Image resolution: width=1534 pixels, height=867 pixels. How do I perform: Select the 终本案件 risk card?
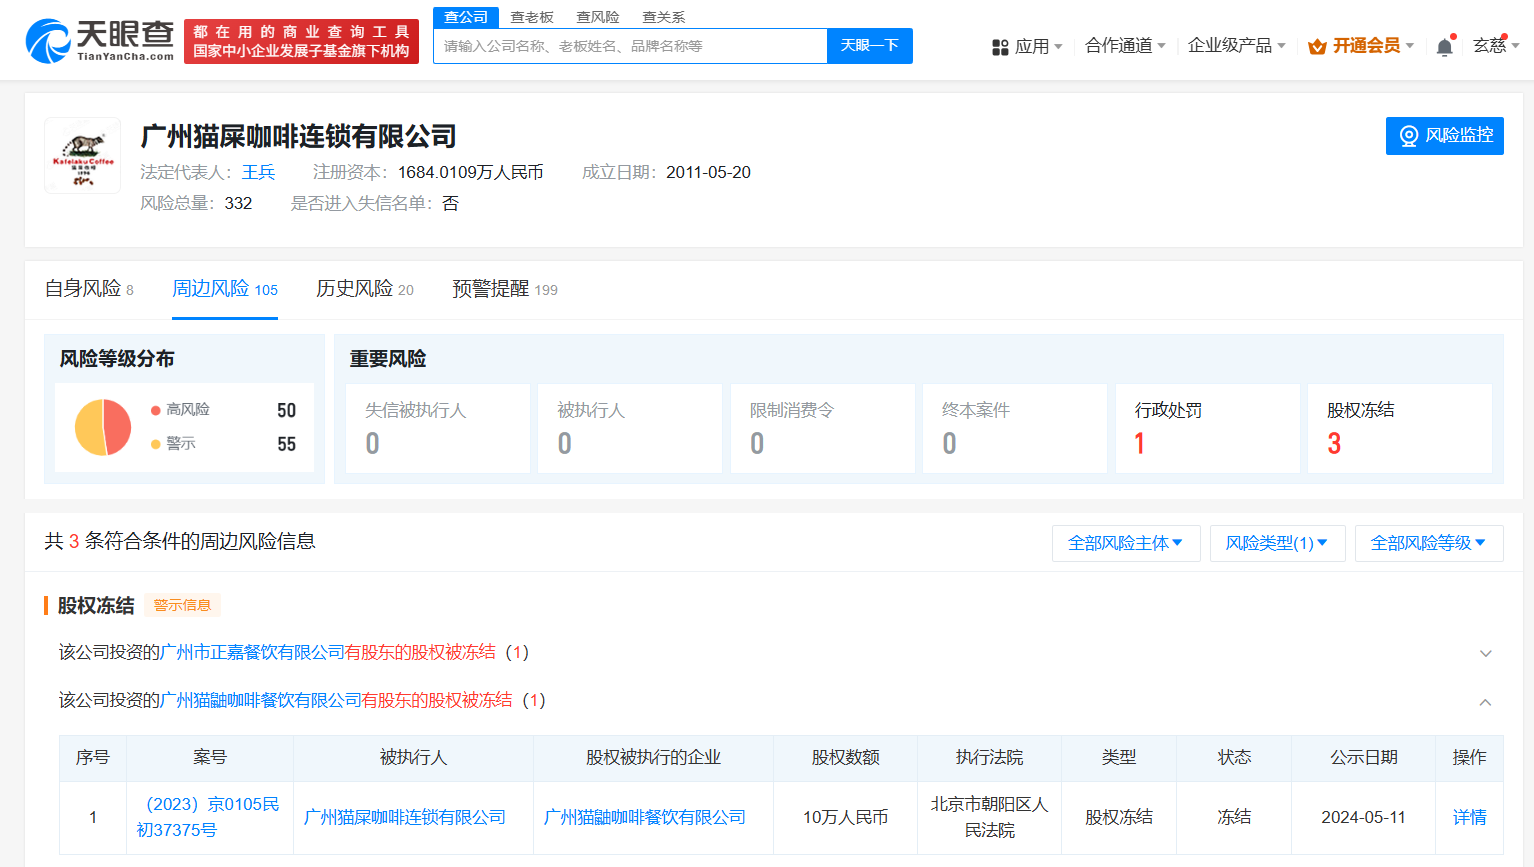click(1015, 428)
